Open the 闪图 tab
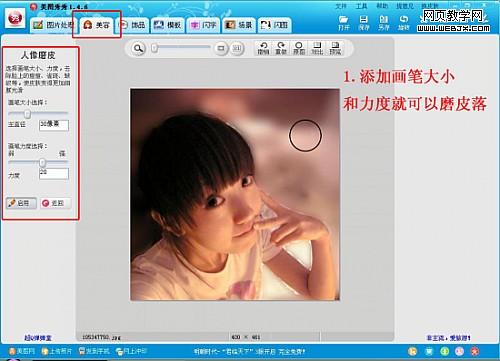The width and height of the screenshot is (500, 361). pos(274,25)
